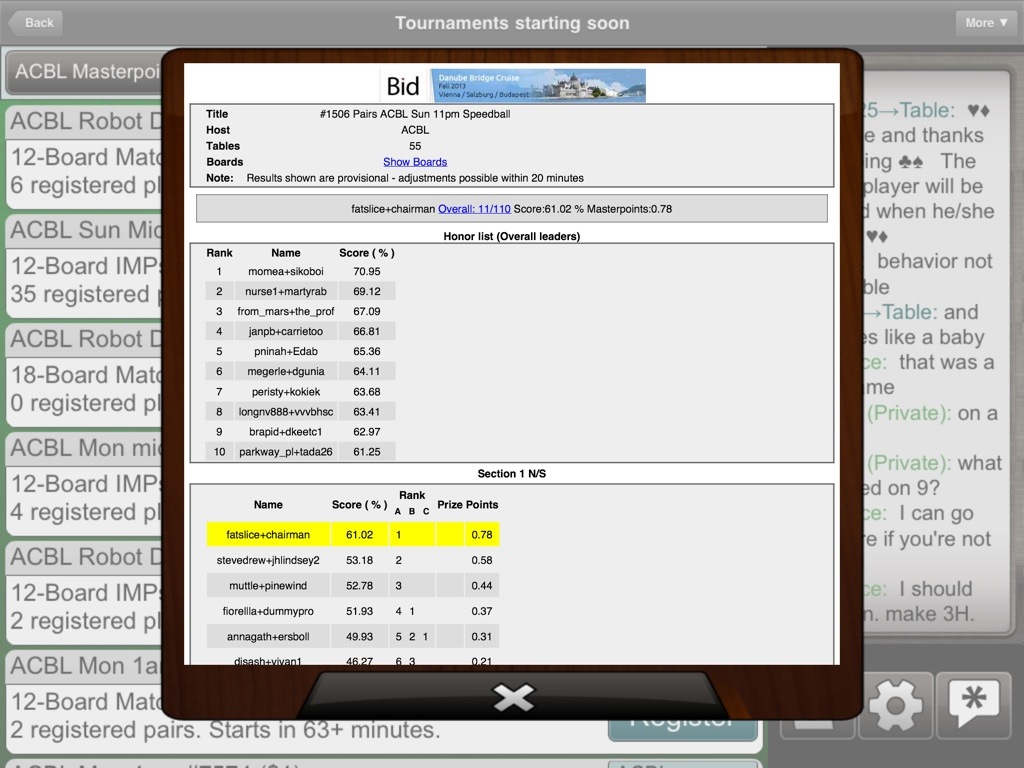Click the Bid logo at top

pyautogui.click(x=403, y=86)
